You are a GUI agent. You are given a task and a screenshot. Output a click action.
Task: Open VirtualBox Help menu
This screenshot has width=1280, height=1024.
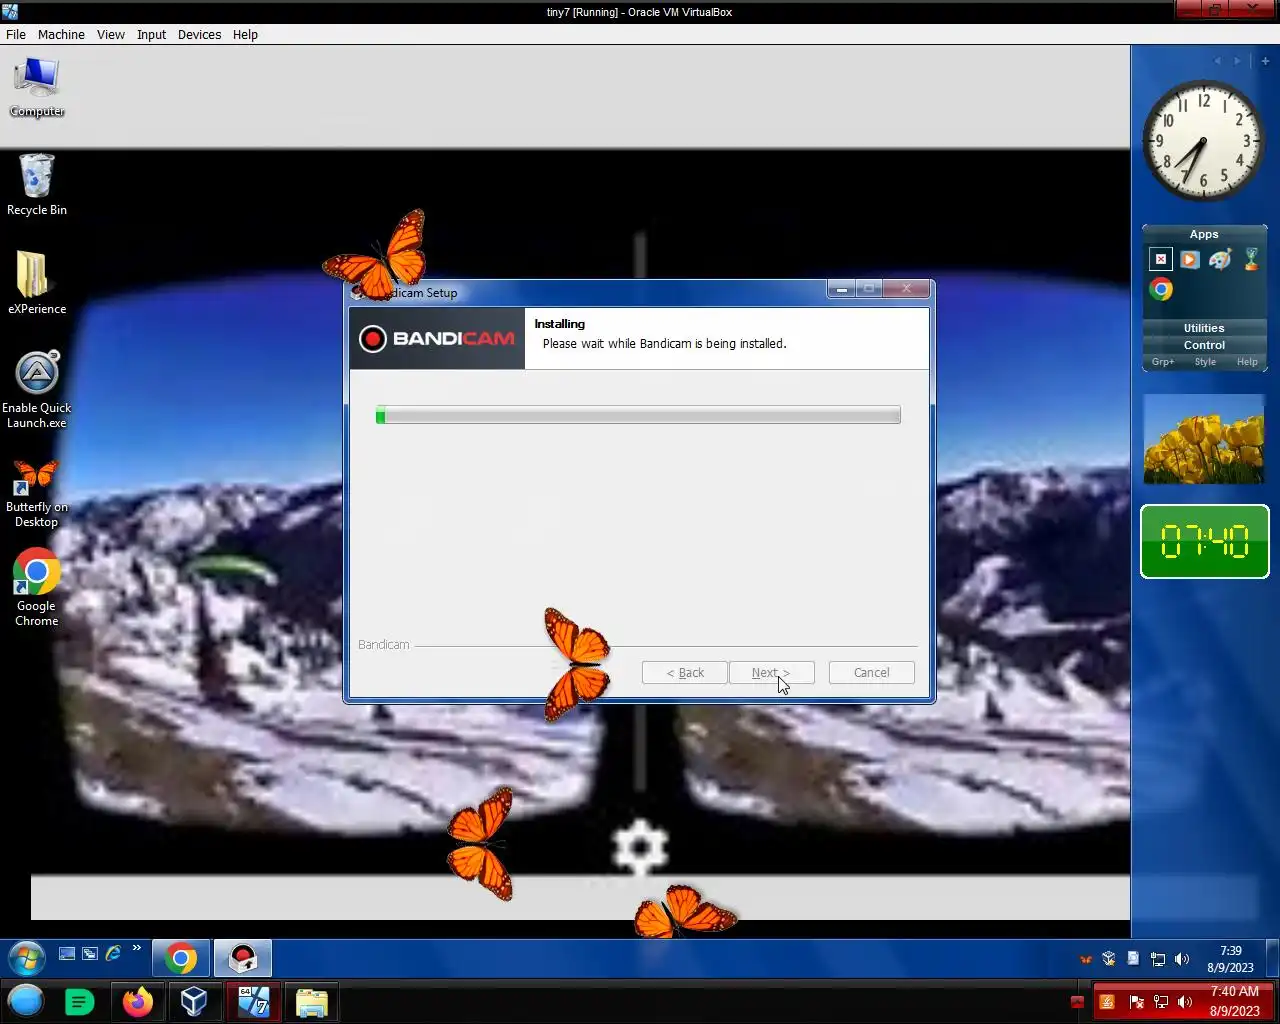click(245, 34)
